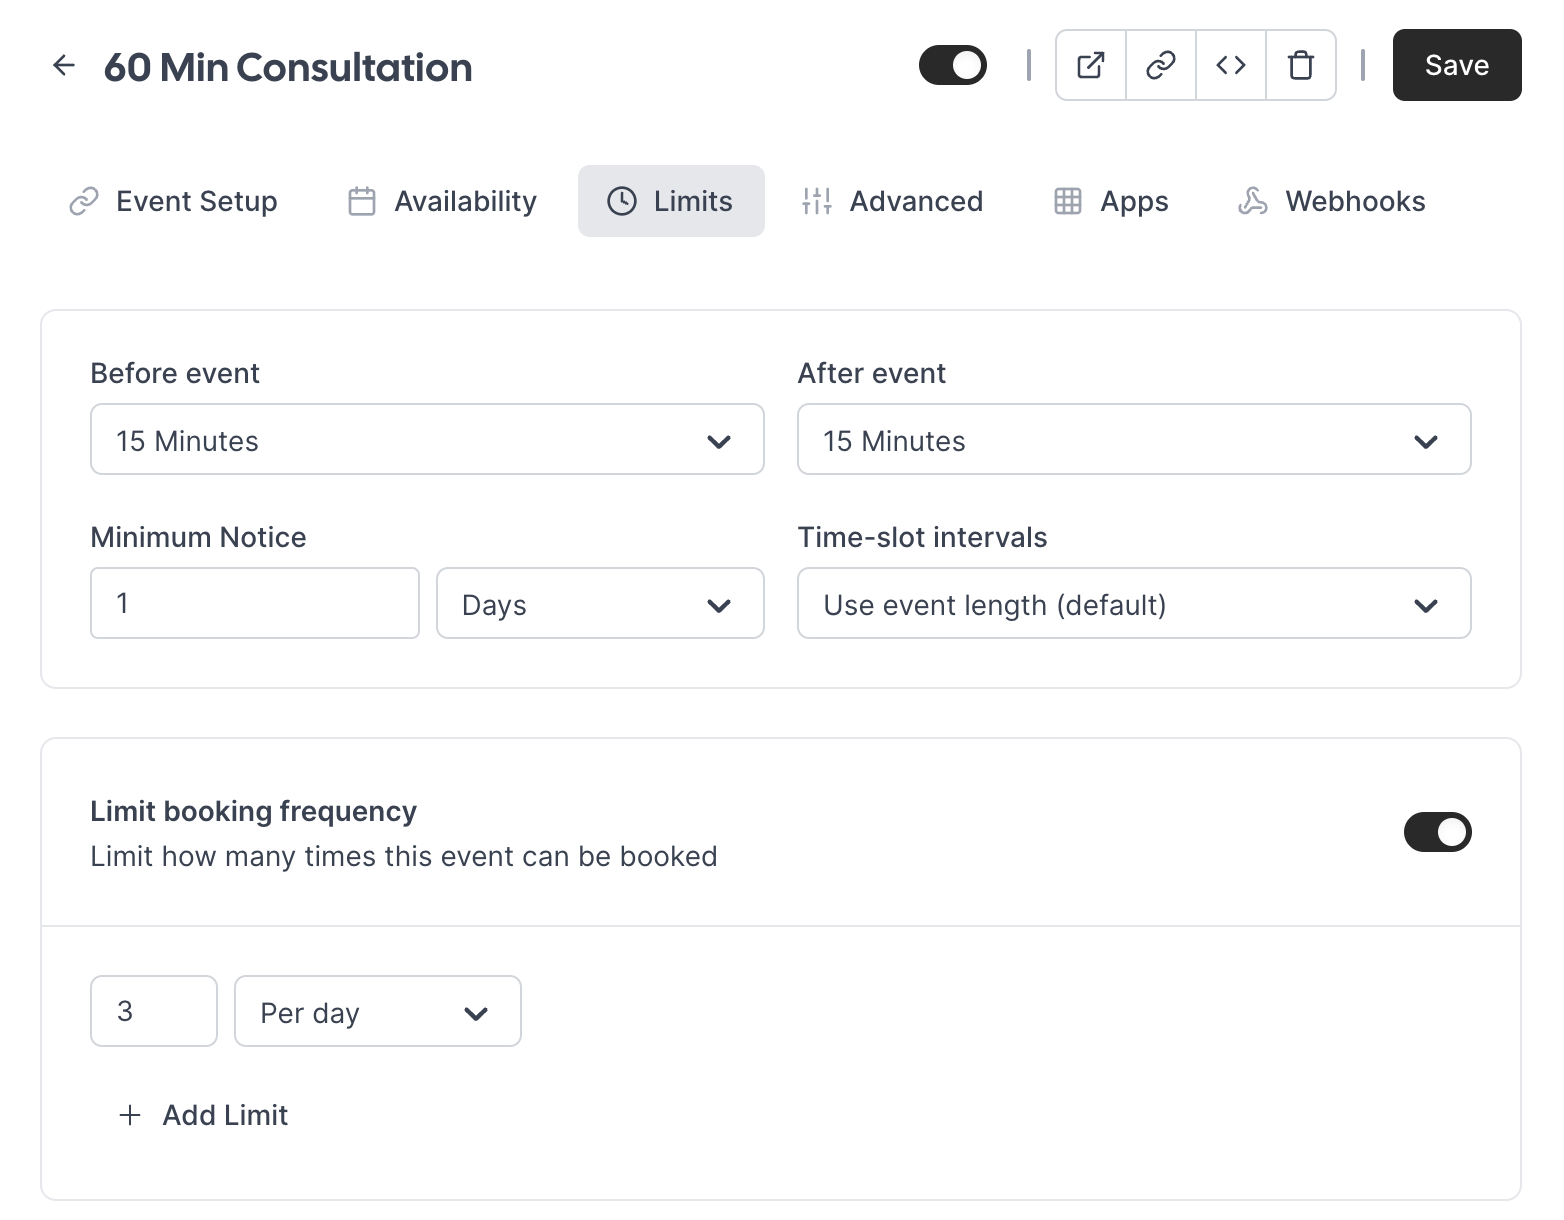
Task: Expand the Days unit dropdown
Action: click(x=600, y=603)
